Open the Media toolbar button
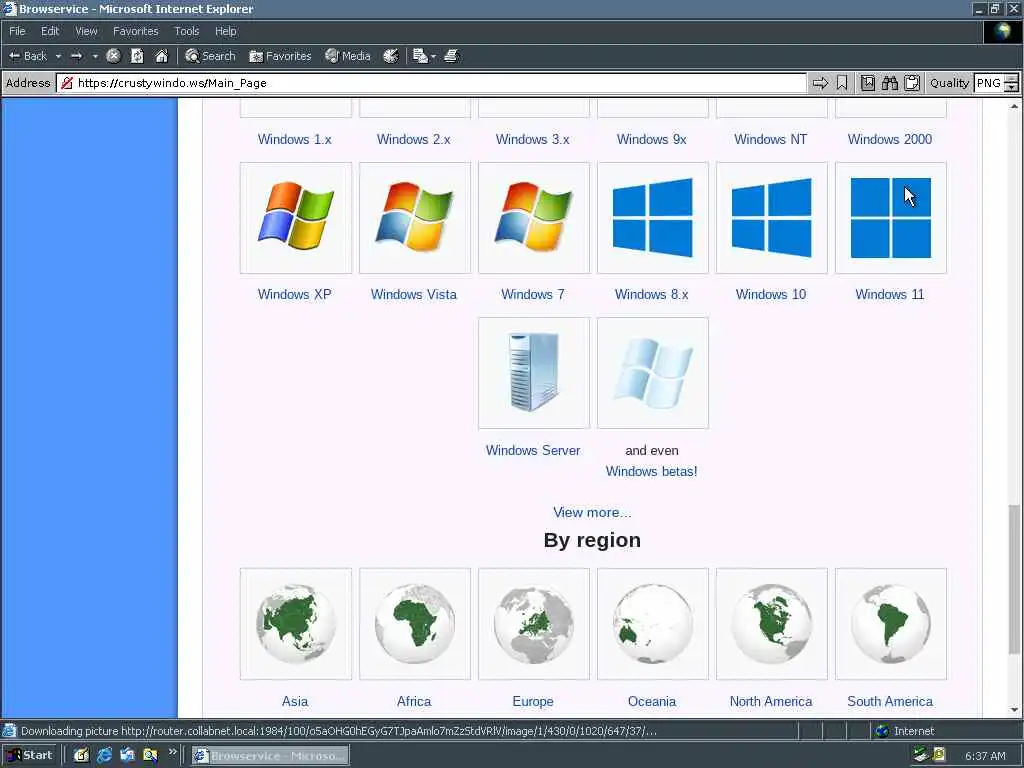 coord(347,56)
